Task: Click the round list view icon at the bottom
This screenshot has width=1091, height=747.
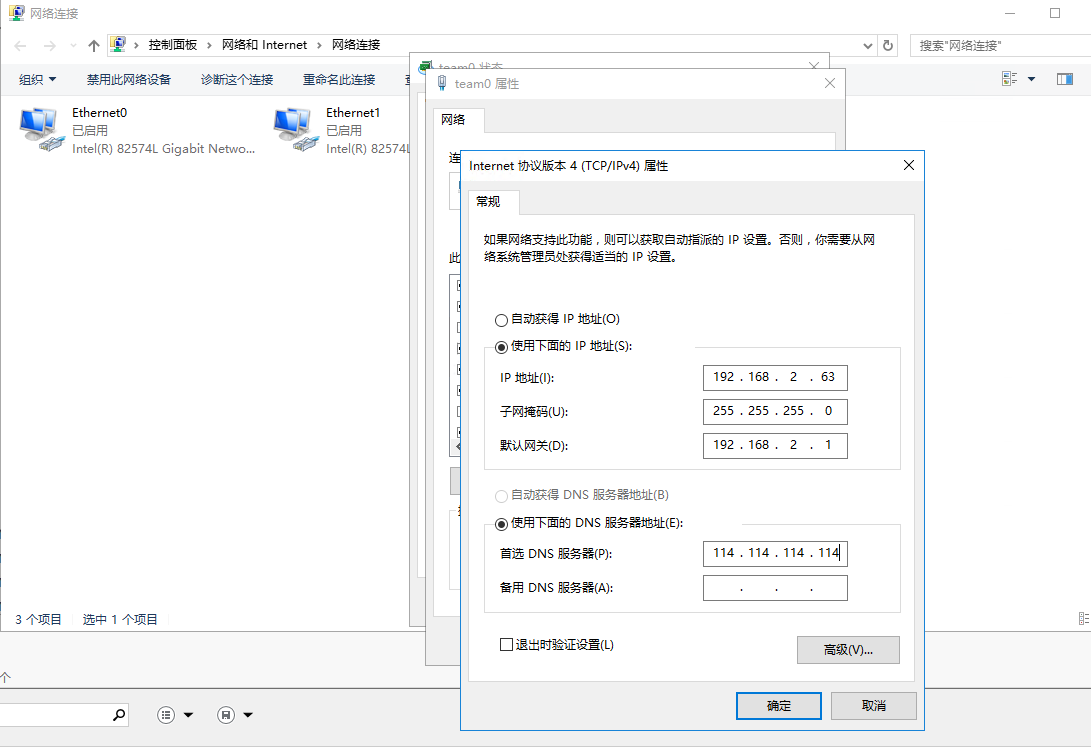Action: (x=166, y=715)
